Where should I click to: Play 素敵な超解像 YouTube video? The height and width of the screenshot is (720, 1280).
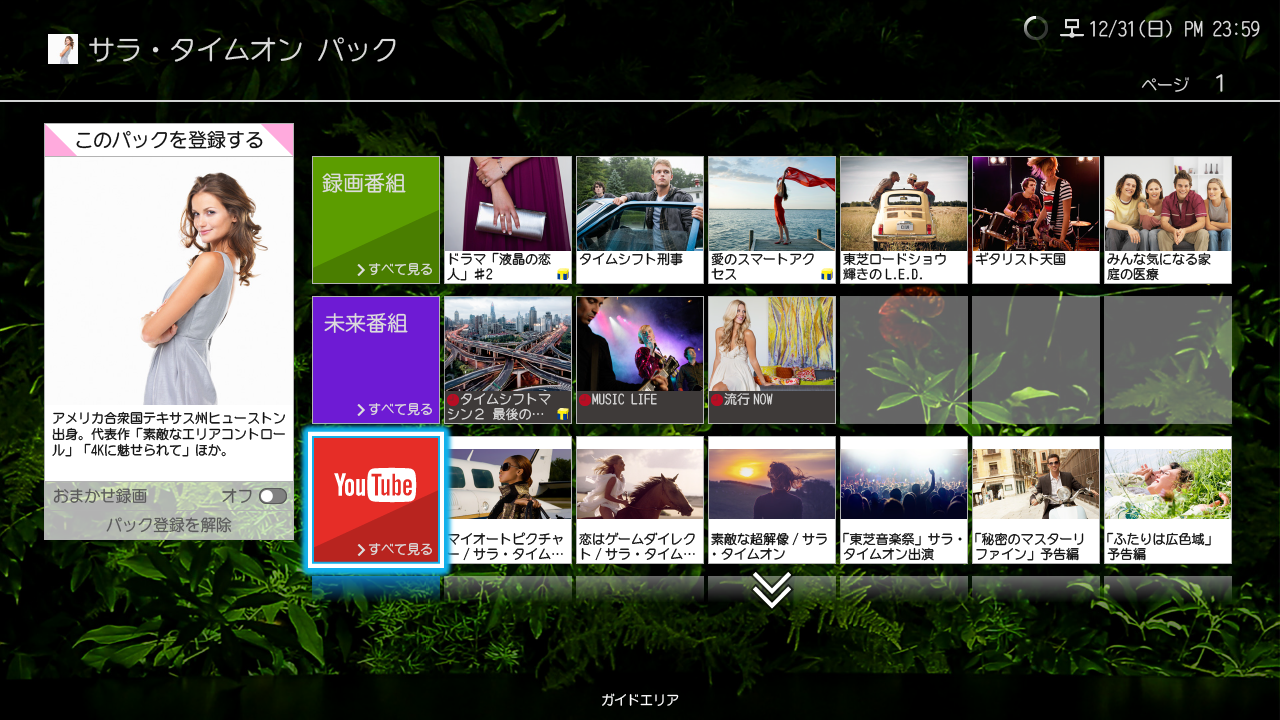772,500
